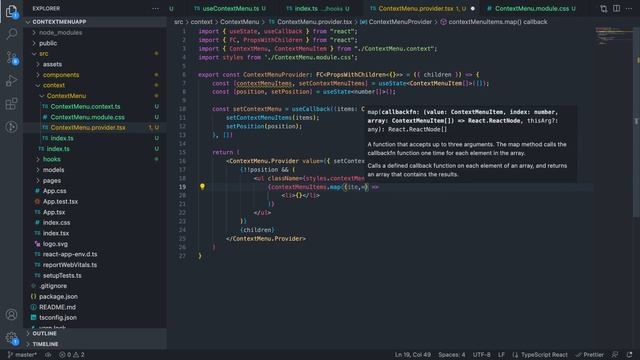640x360 pixels.
Task: Click the lightbulb quick fix icon
Action: [x=202, y=187]
